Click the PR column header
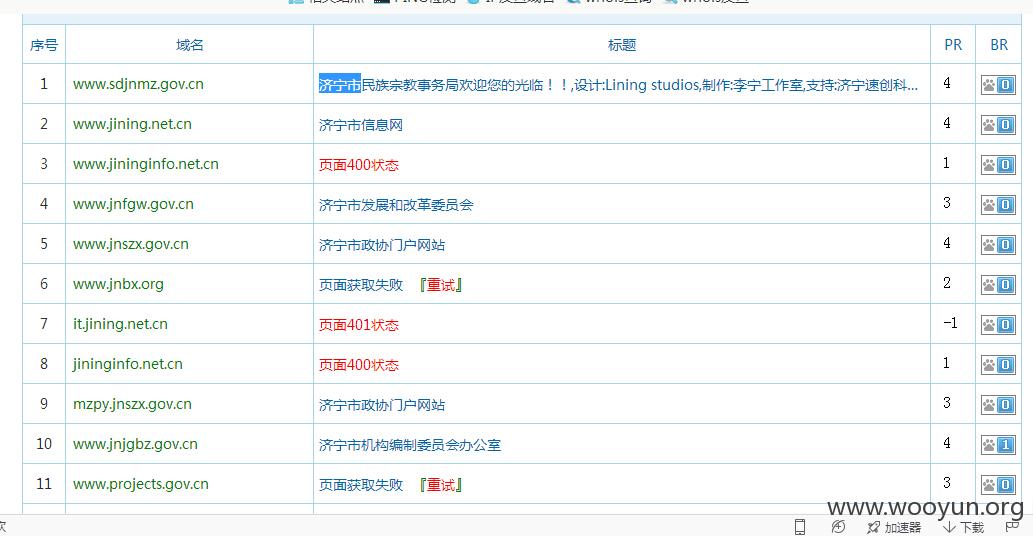This screenshot has height=536, width=1033. [x=953, y=45]
